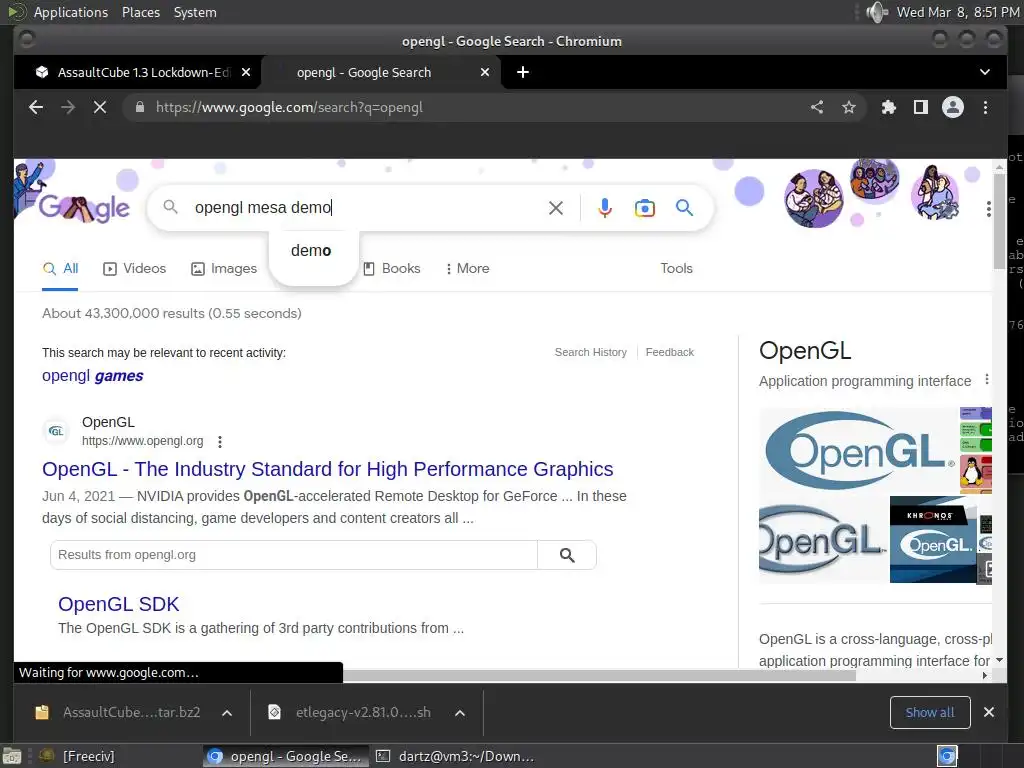
Task: Open Chromium three-dot menu
Action: point(985,107)
